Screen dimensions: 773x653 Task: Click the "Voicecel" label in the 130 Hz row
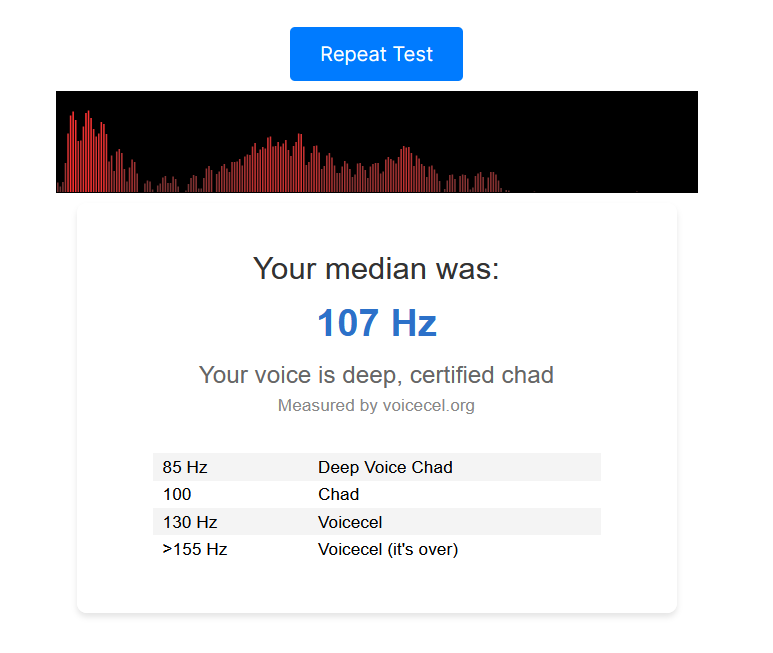tap(350, 522)
